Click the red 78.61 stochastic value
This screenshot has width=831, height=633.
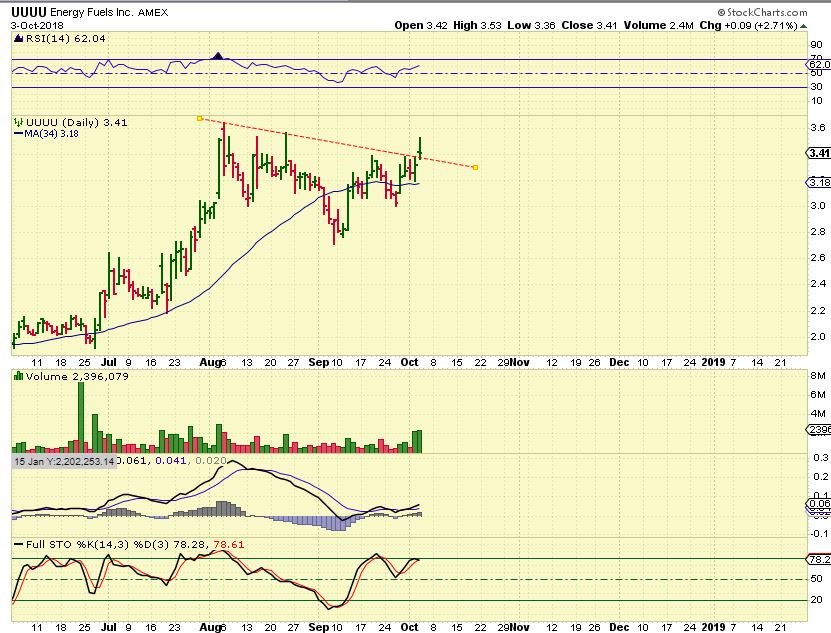point(228,544)
